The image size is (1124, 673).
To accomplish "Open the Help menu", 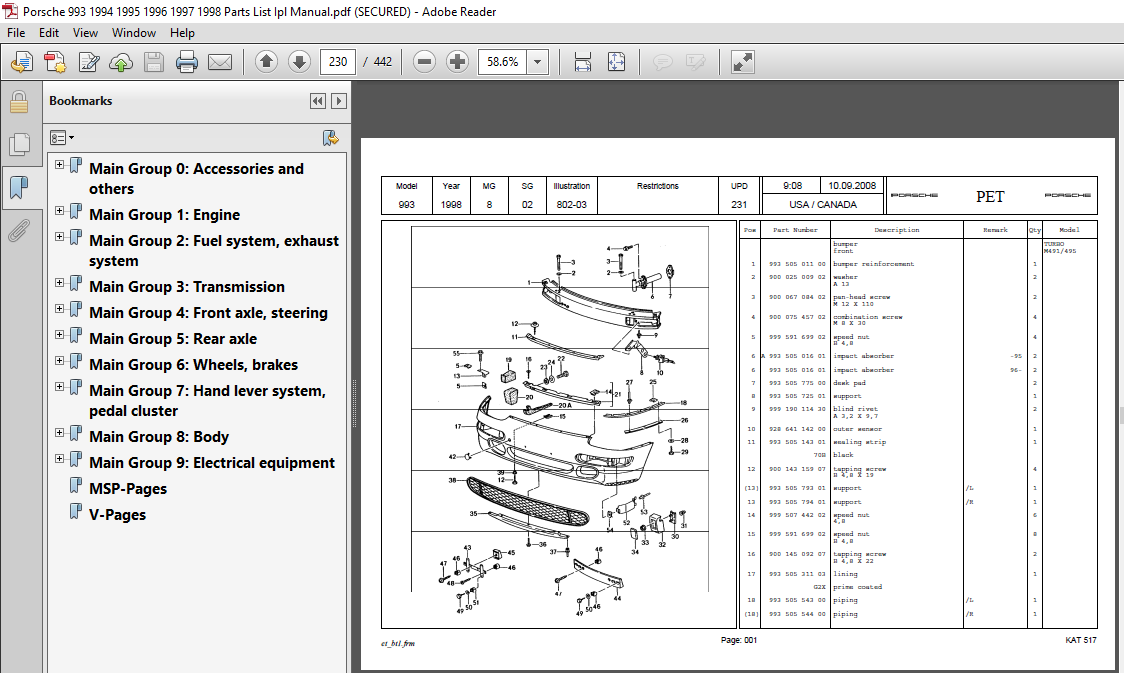I will (182, 33).
